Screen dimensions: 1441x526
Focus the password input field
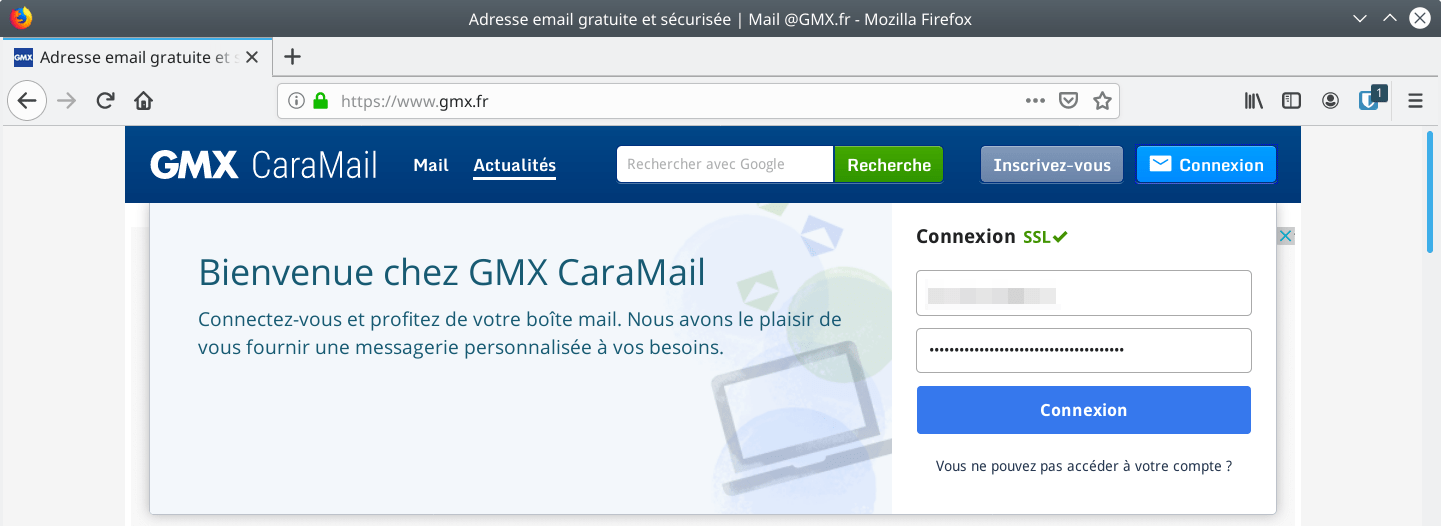point(1084,350)
